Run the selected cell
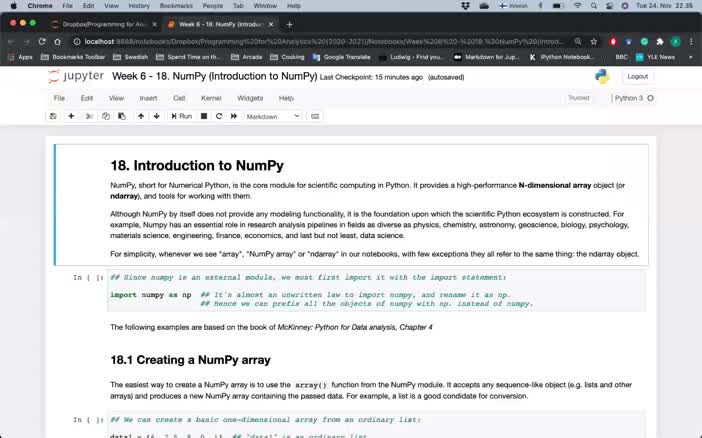 click(x=181, y=116)
